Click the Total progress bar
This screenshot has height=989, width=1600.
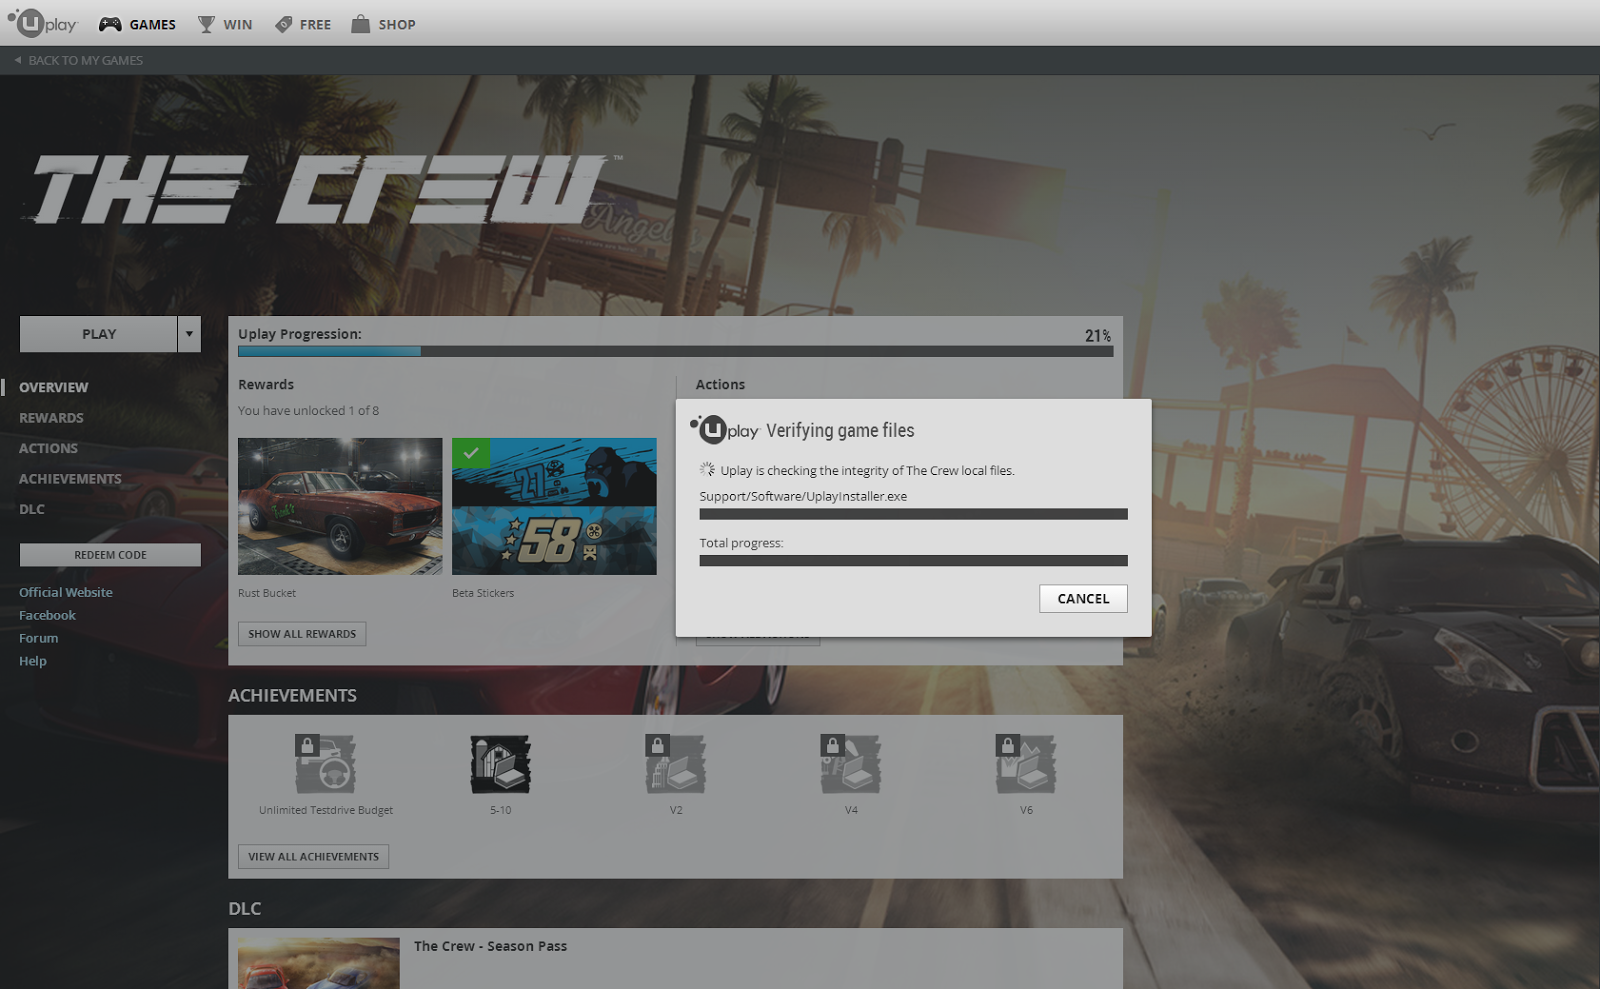point(913,561)
